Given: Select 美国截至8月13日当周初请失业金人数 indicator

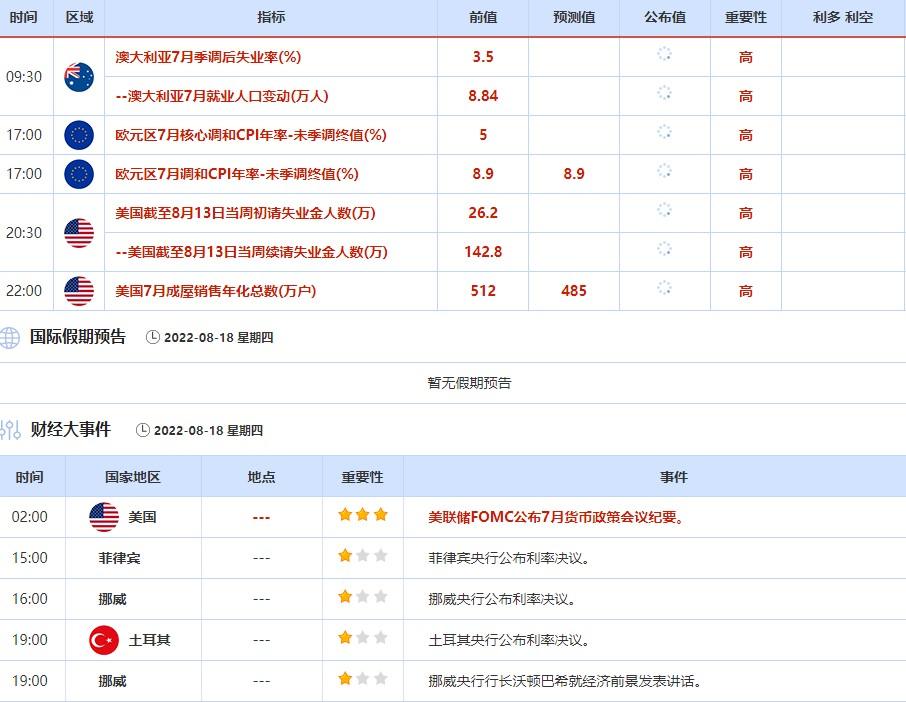Looking at the screenshot, I should click(x=245, y=213).
